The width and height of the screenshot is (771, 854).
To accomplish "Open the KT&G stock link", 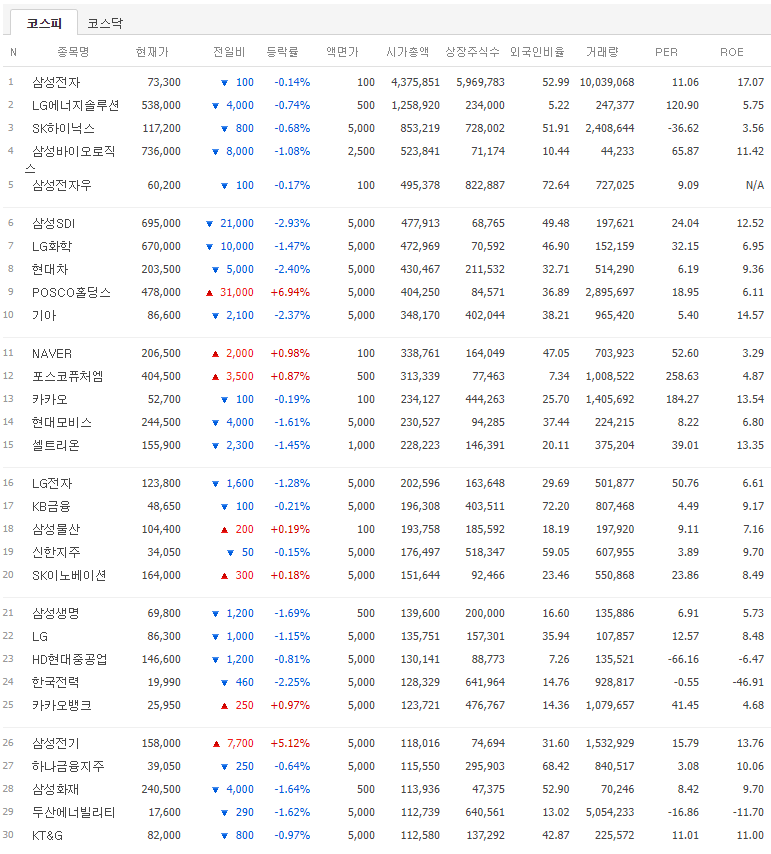I will (47, 835).
